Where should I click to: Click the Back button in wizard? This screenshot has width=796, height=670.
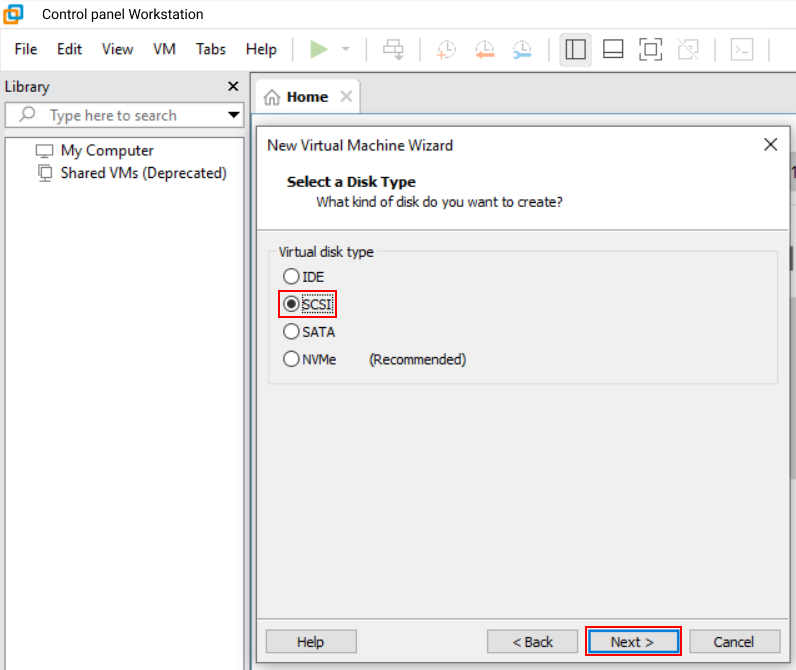[533, 642]
